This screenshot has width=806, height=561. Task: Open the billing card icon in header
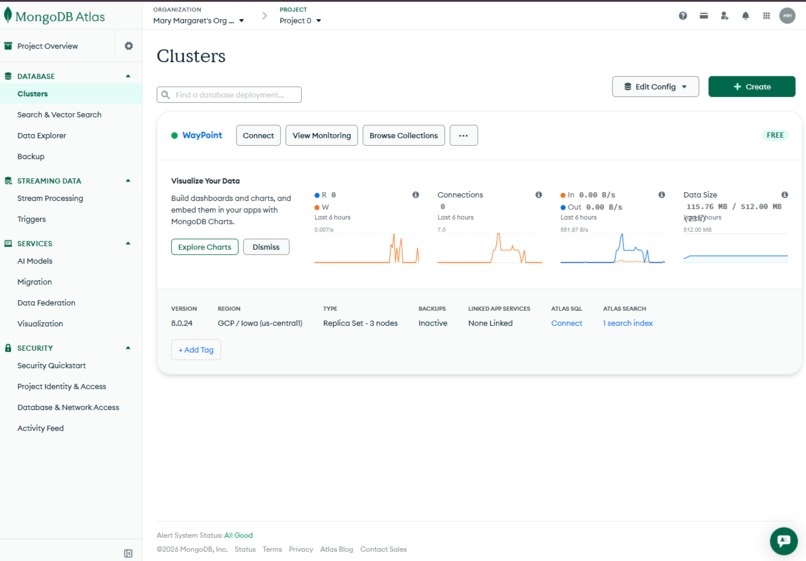pyautogui.click(x=704, y=16)
